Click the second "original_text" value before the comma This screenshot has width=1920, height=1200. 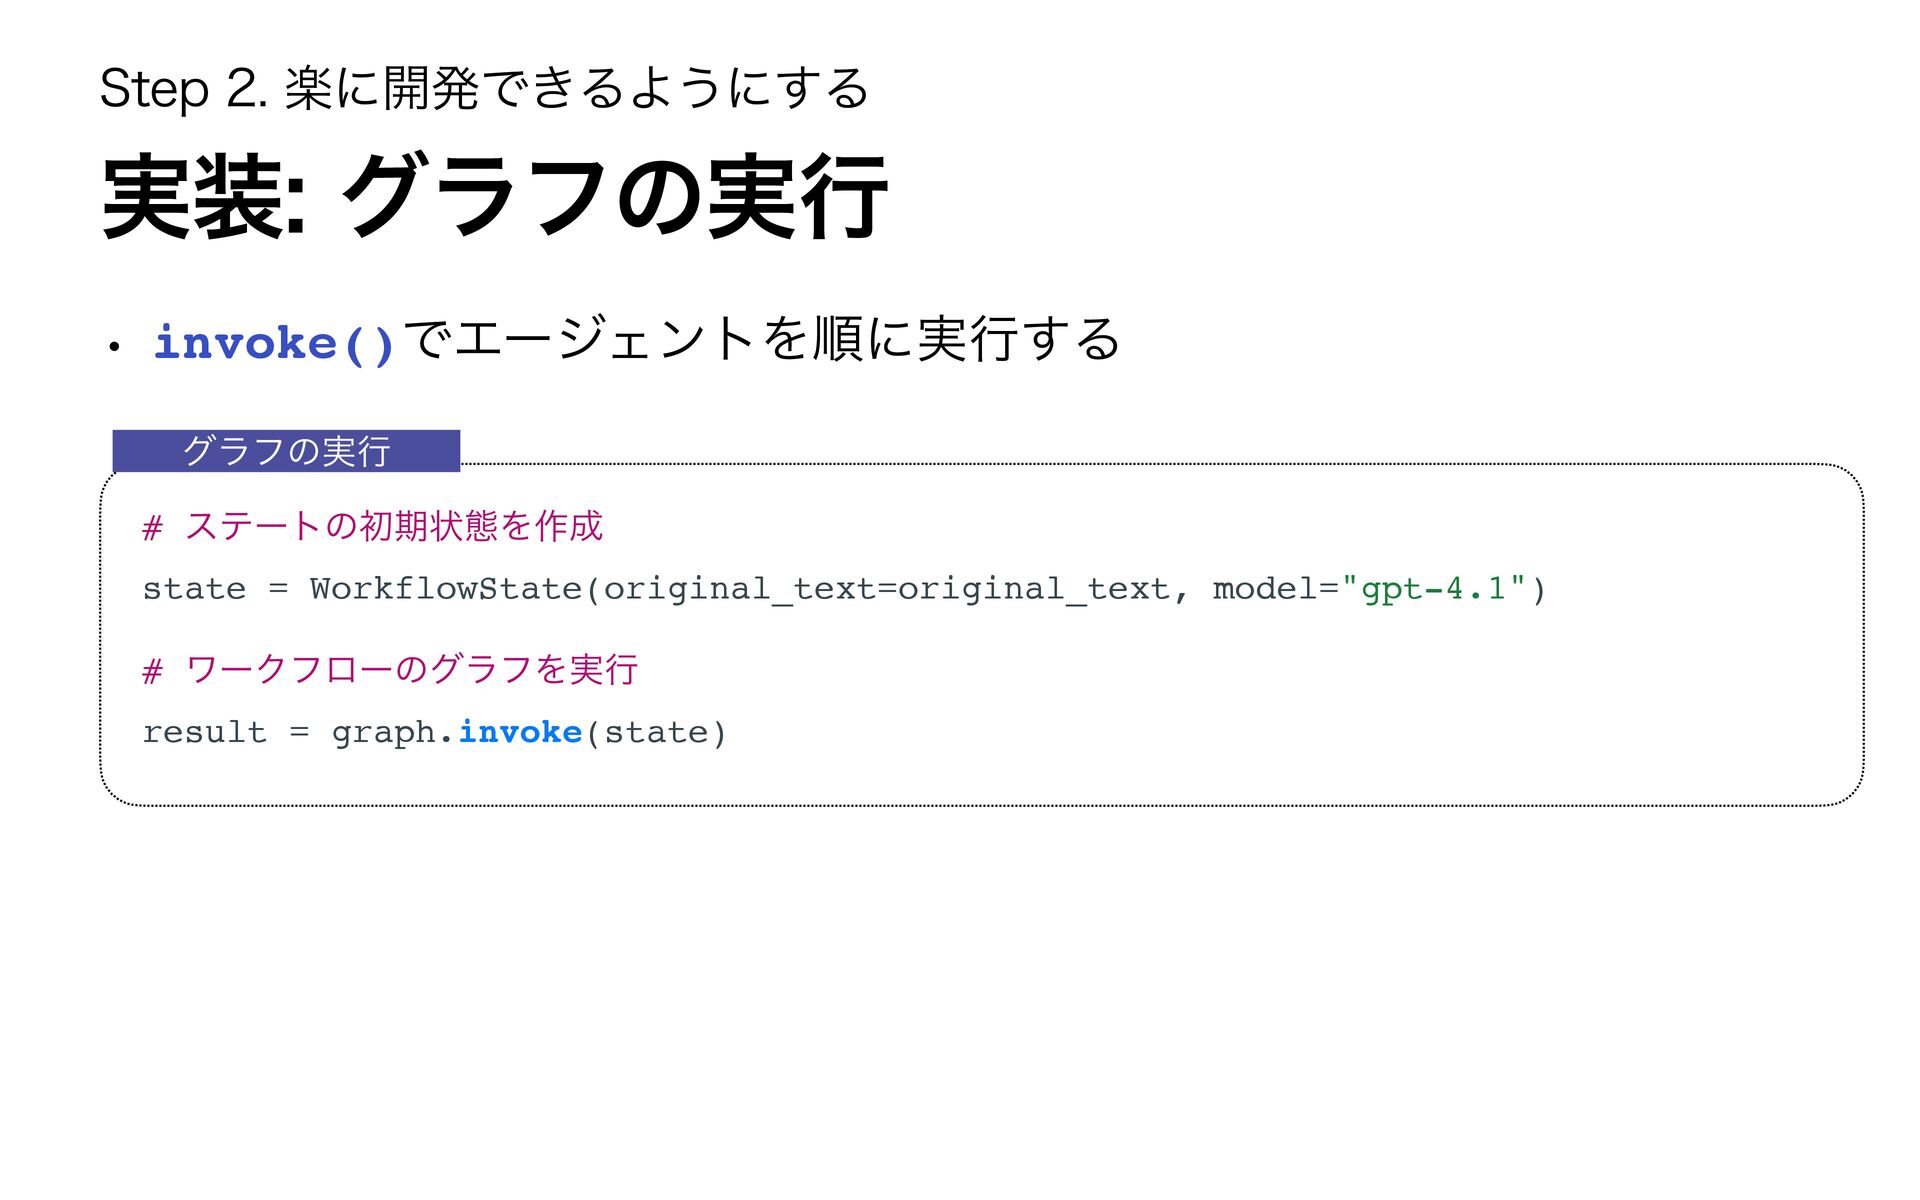click(1034, 589)
